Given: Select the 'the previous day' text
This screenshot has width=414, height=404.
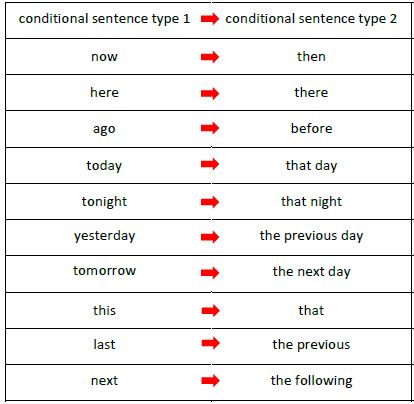Looking at the screenshot, I should click(x=311, y=236).
